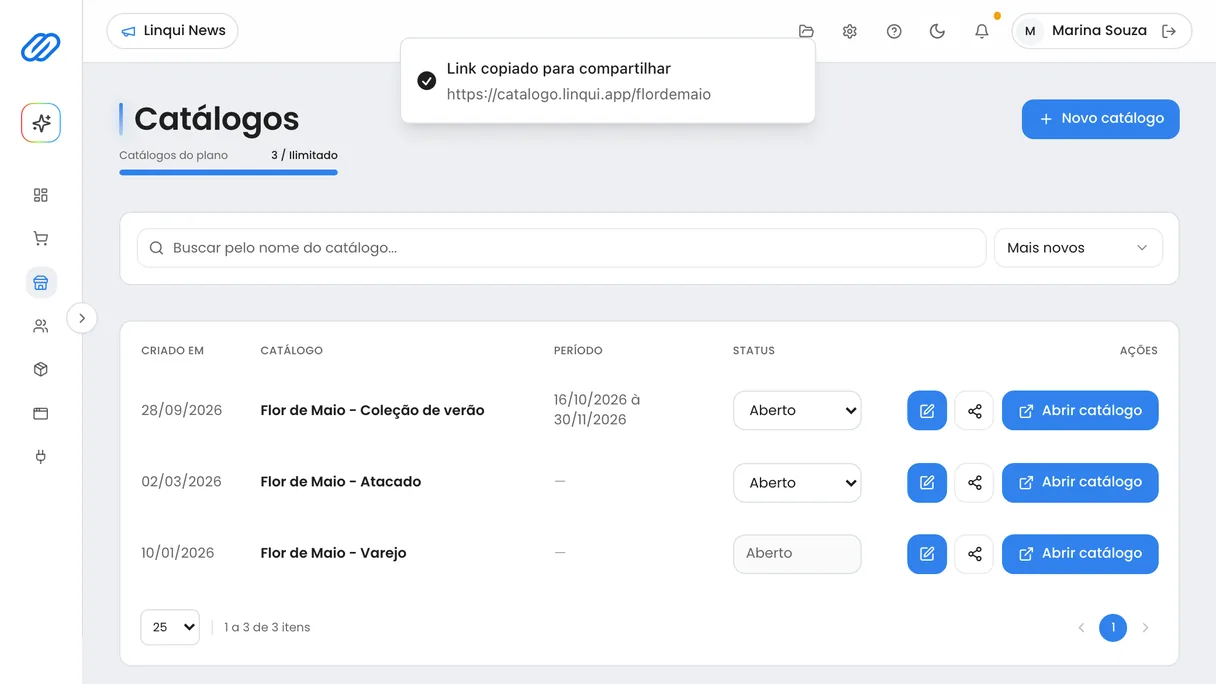The image size is (1216, 684).
Task: Click the plan catalogs progress bar
Action: [228, 173]
